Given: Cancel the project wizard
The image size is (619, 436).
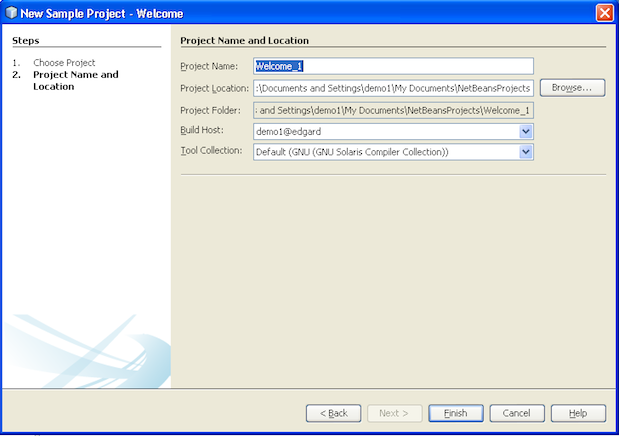Looking at the screenshot, I should click(516, 413).
